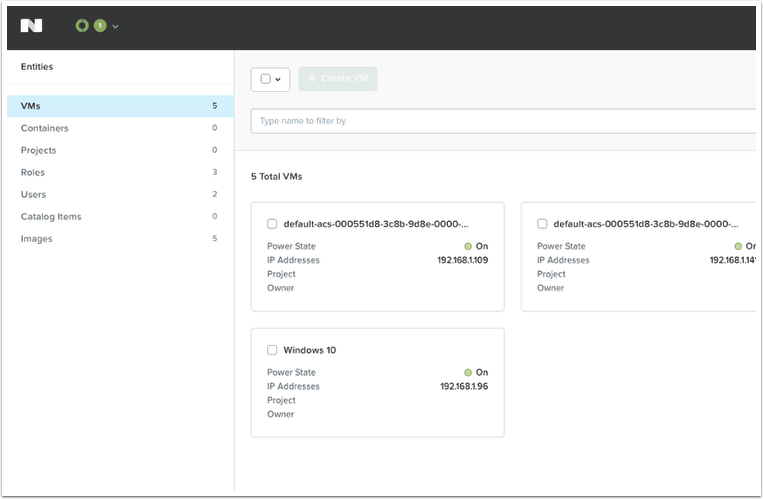Focus the 'Type name to filter by' field
The image size is (763, 499).
[500, 121]
